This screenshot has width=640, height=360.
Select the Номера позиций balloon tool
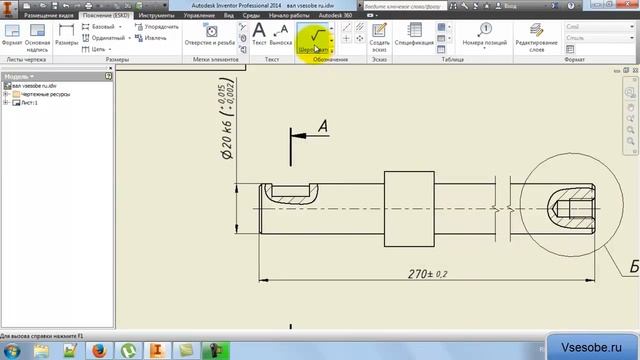click(484, 34)
